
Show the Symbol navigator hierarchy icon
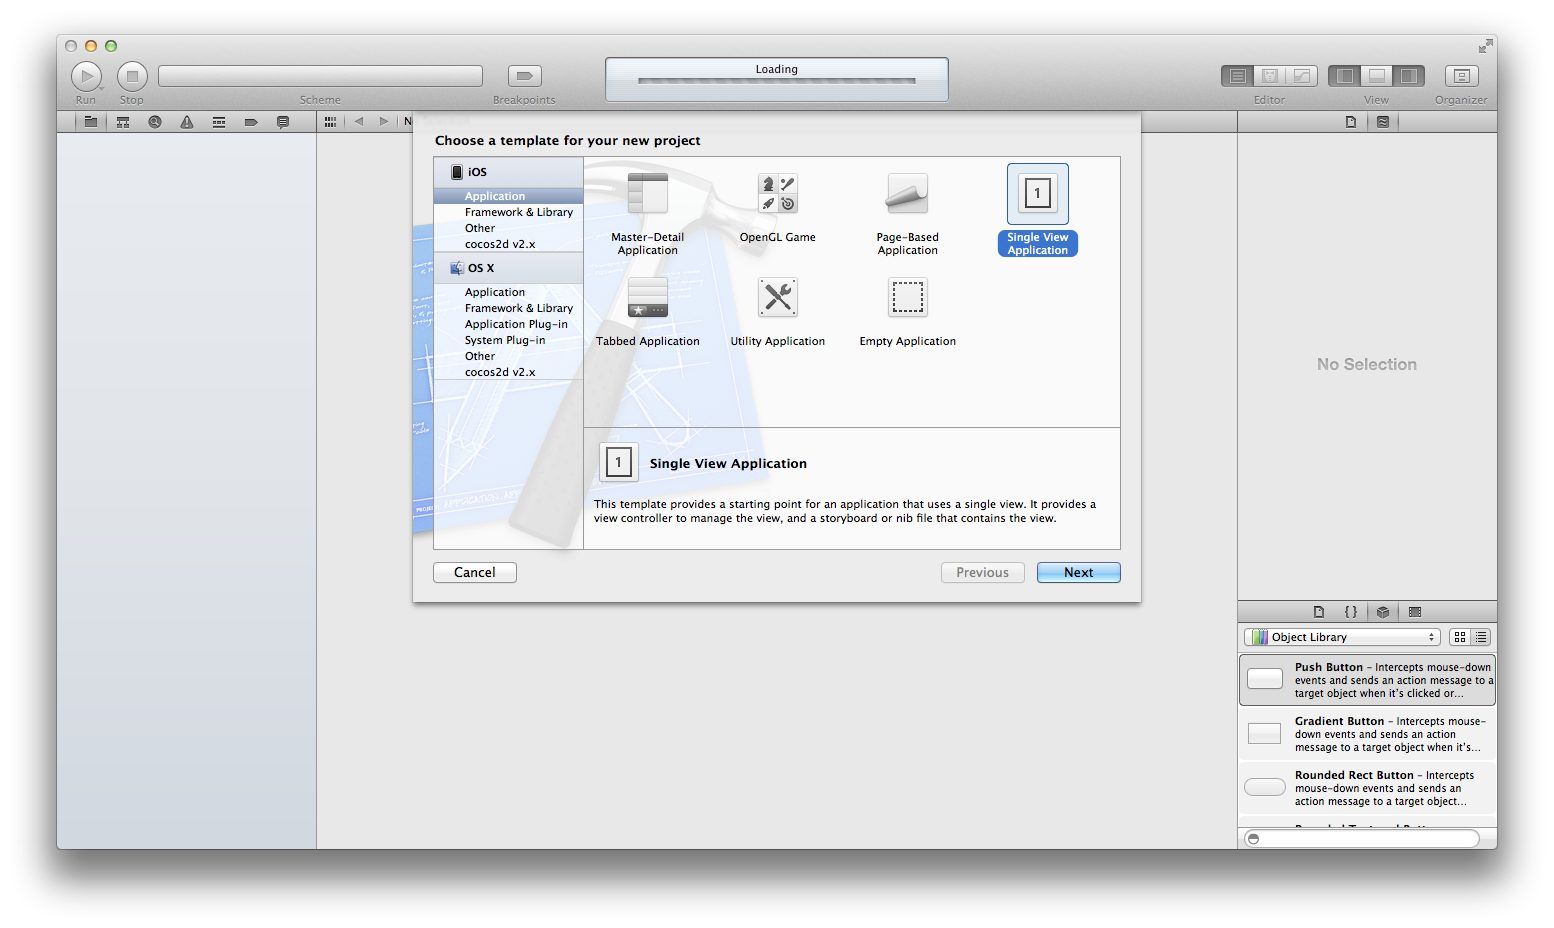coord(123,122)
